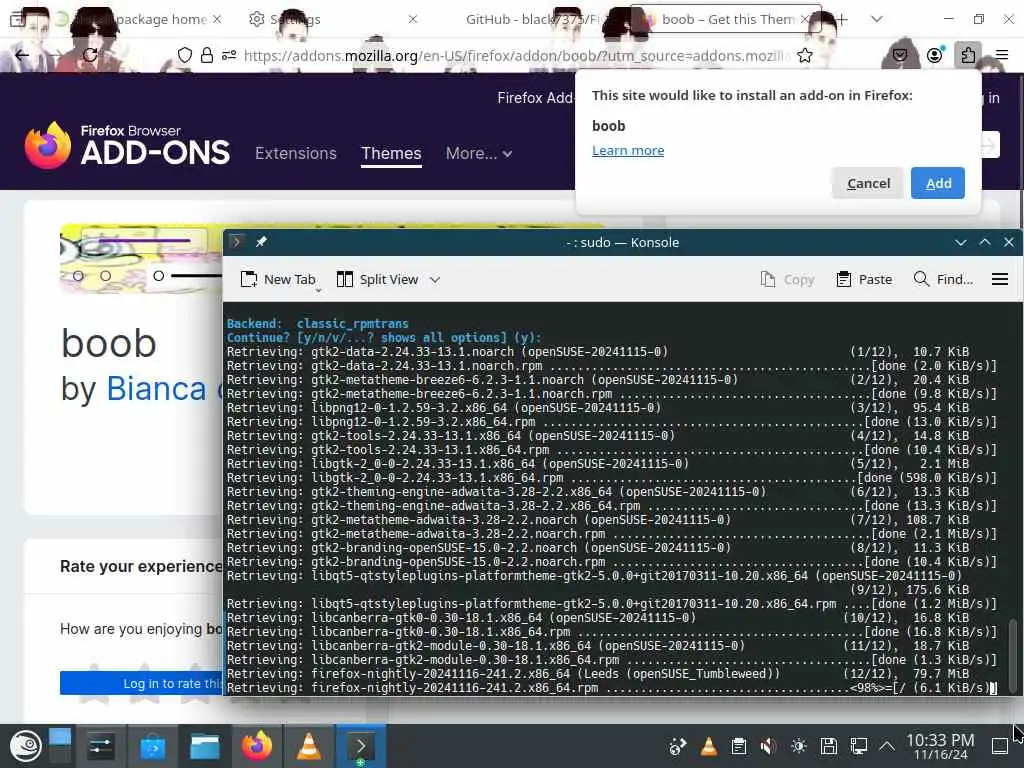Click the Copy button in Konsole
The height and width of the screenshot is (768, 1024).
click(788, 280)
